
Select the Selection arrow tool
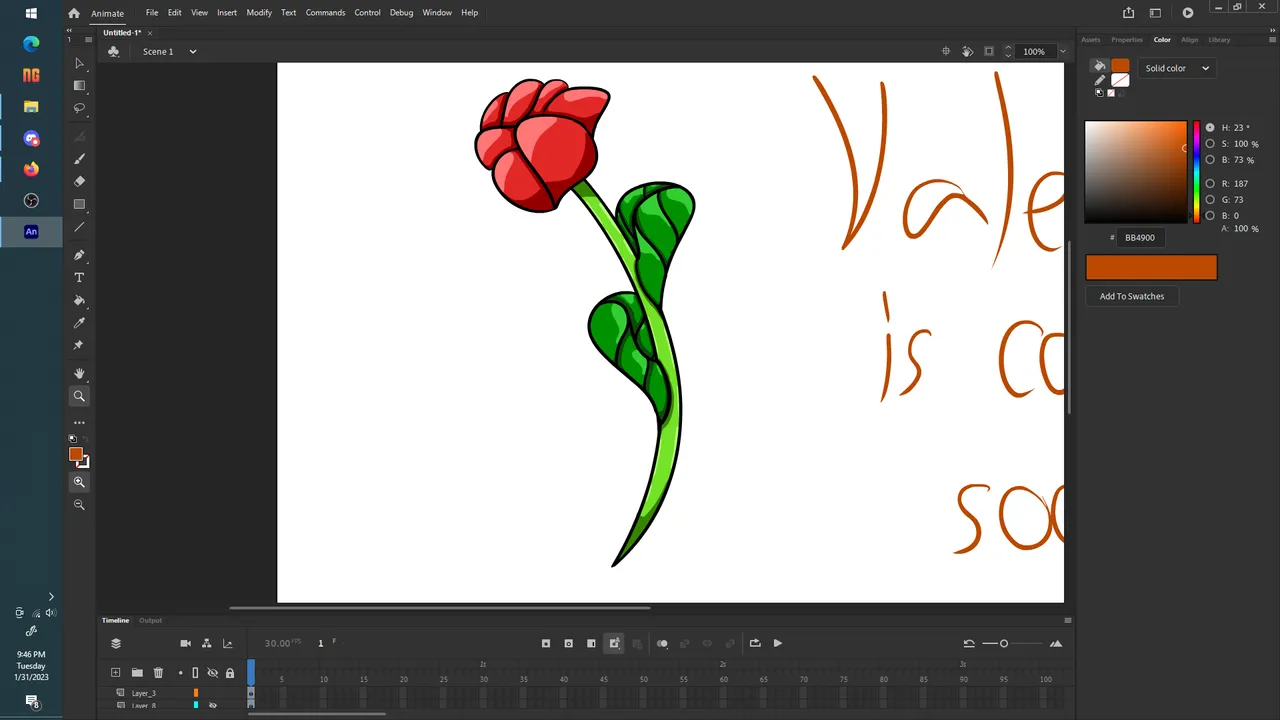point(79,63)
